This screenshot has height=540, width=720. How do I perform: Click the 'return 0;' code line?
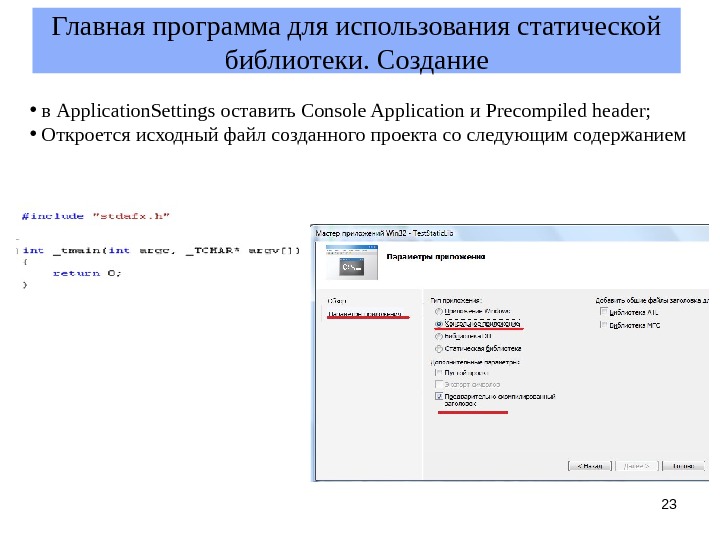point(87,273)
